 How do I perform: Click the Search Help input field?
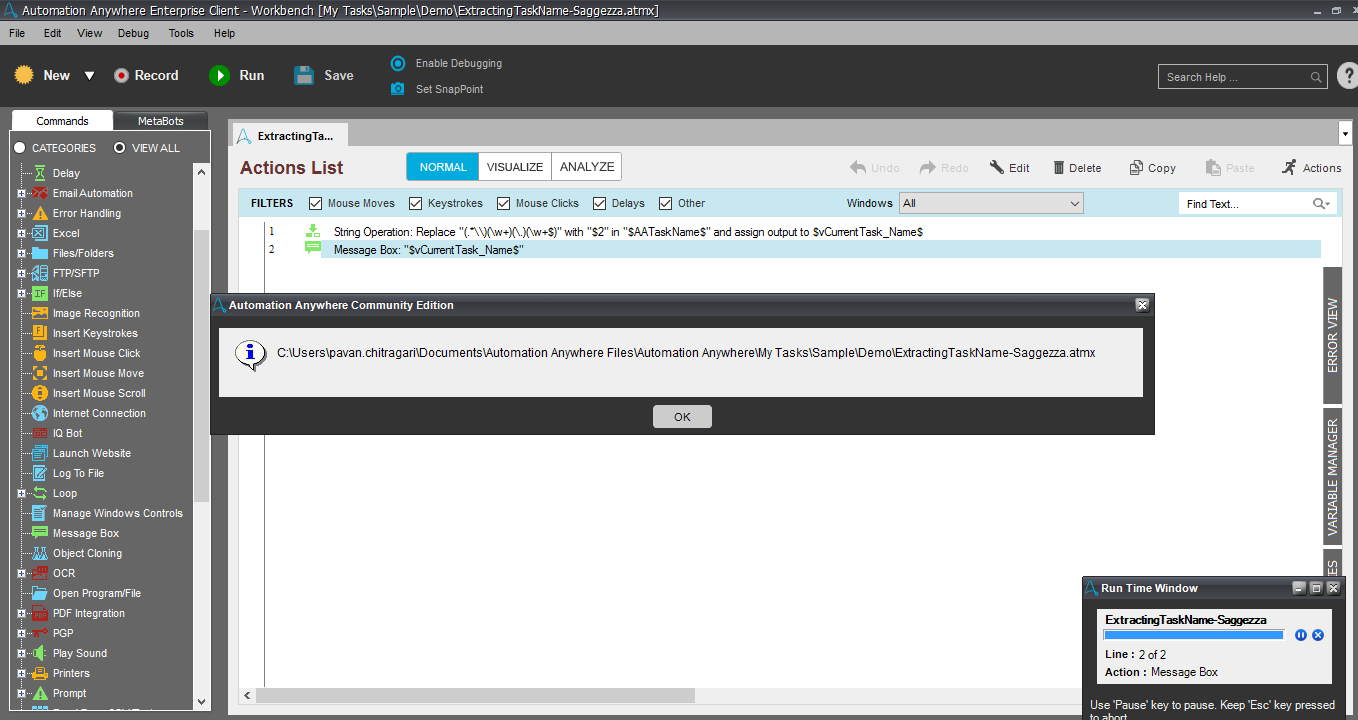click(1244, 77)
